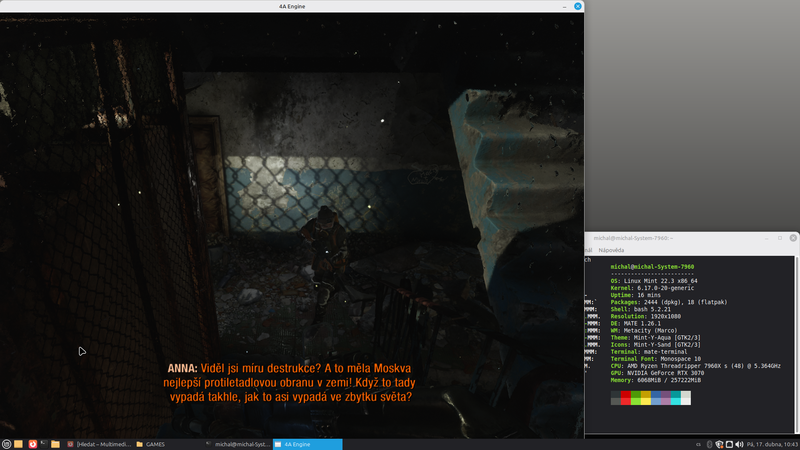Screen dimensions: 800x450
Task: Click the 4A Engine window title bar
Action: [292, 6]
